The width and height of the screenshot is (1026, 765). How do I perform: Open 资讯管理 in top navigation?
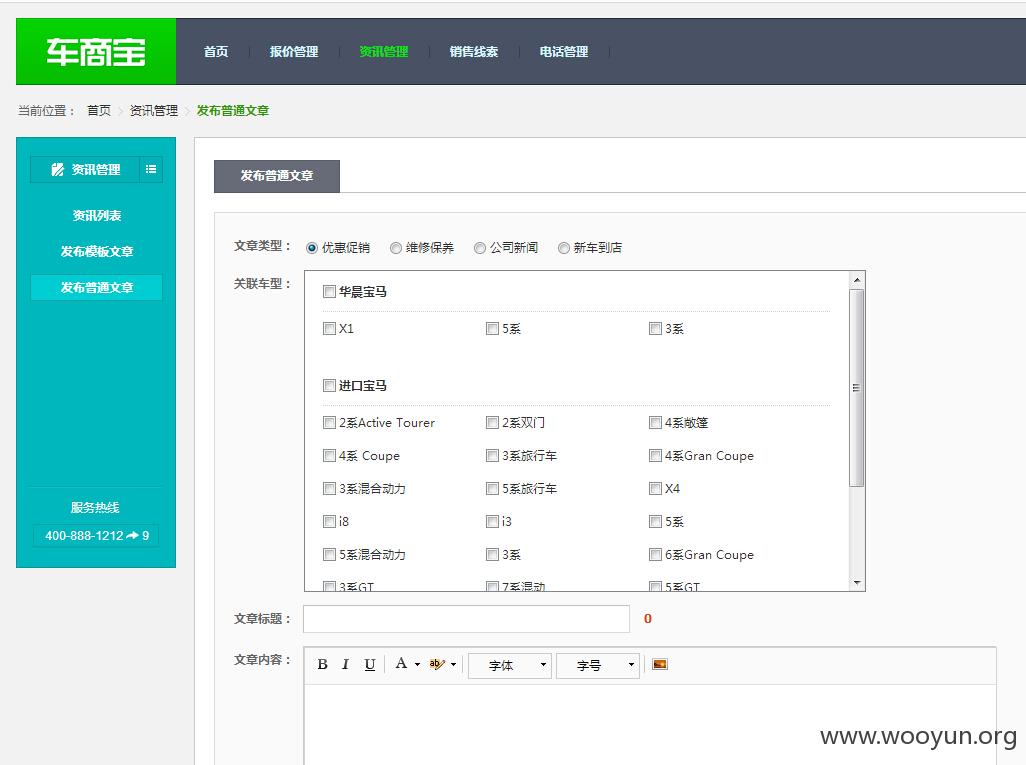pos(383,52)
